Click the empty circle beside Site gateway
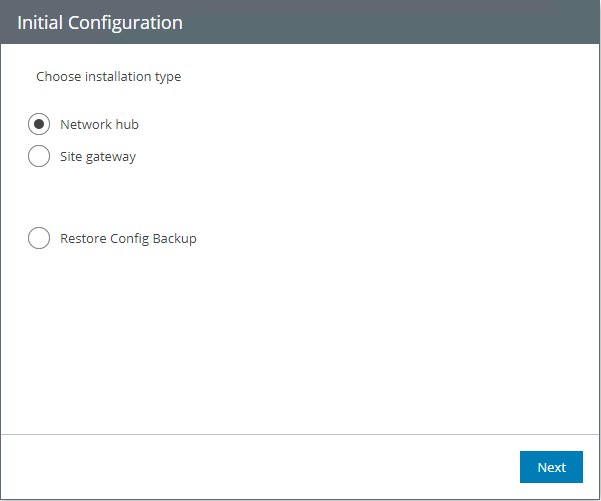Image resolution: width=601 pixels, height=501 pixels. [x=39, y=157]
